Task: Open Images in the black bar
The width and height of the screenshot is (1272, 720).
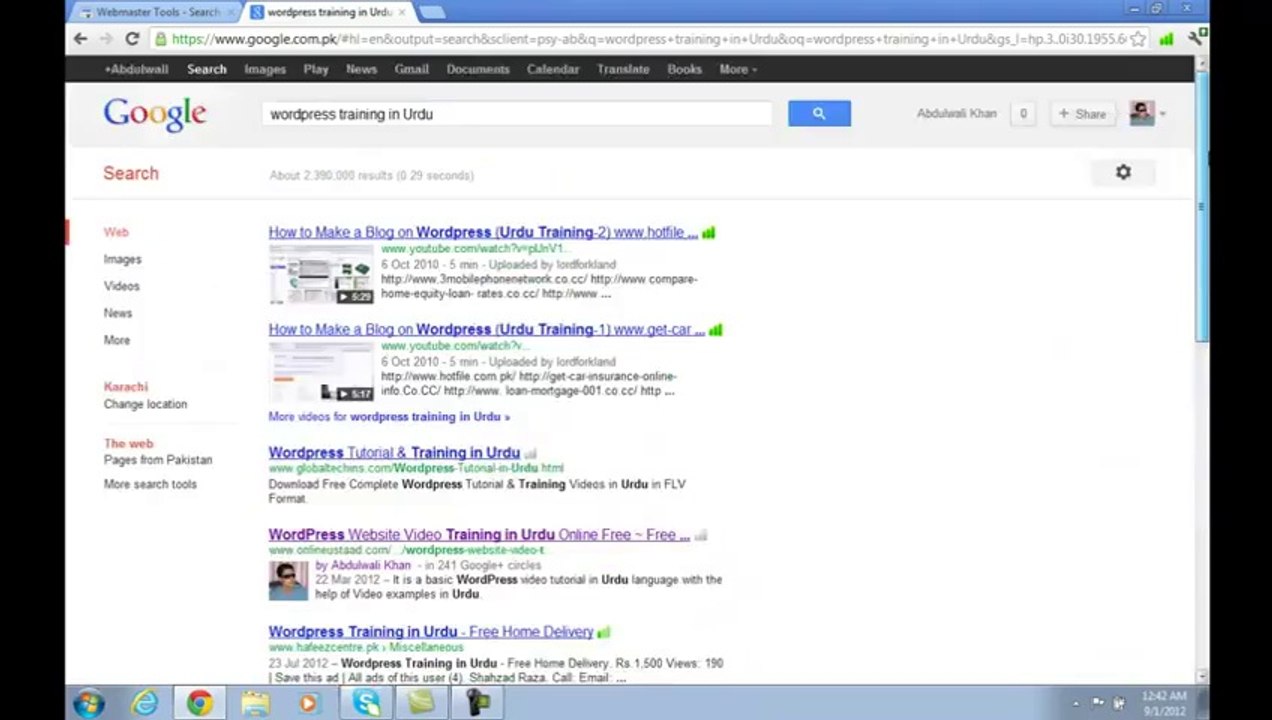Action: tap(265, 69)
